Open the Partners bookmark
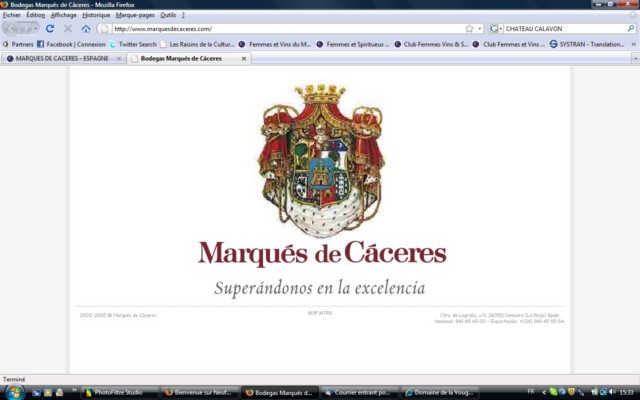The width and height of the screenshot is (640, 400). coord(18,44)
